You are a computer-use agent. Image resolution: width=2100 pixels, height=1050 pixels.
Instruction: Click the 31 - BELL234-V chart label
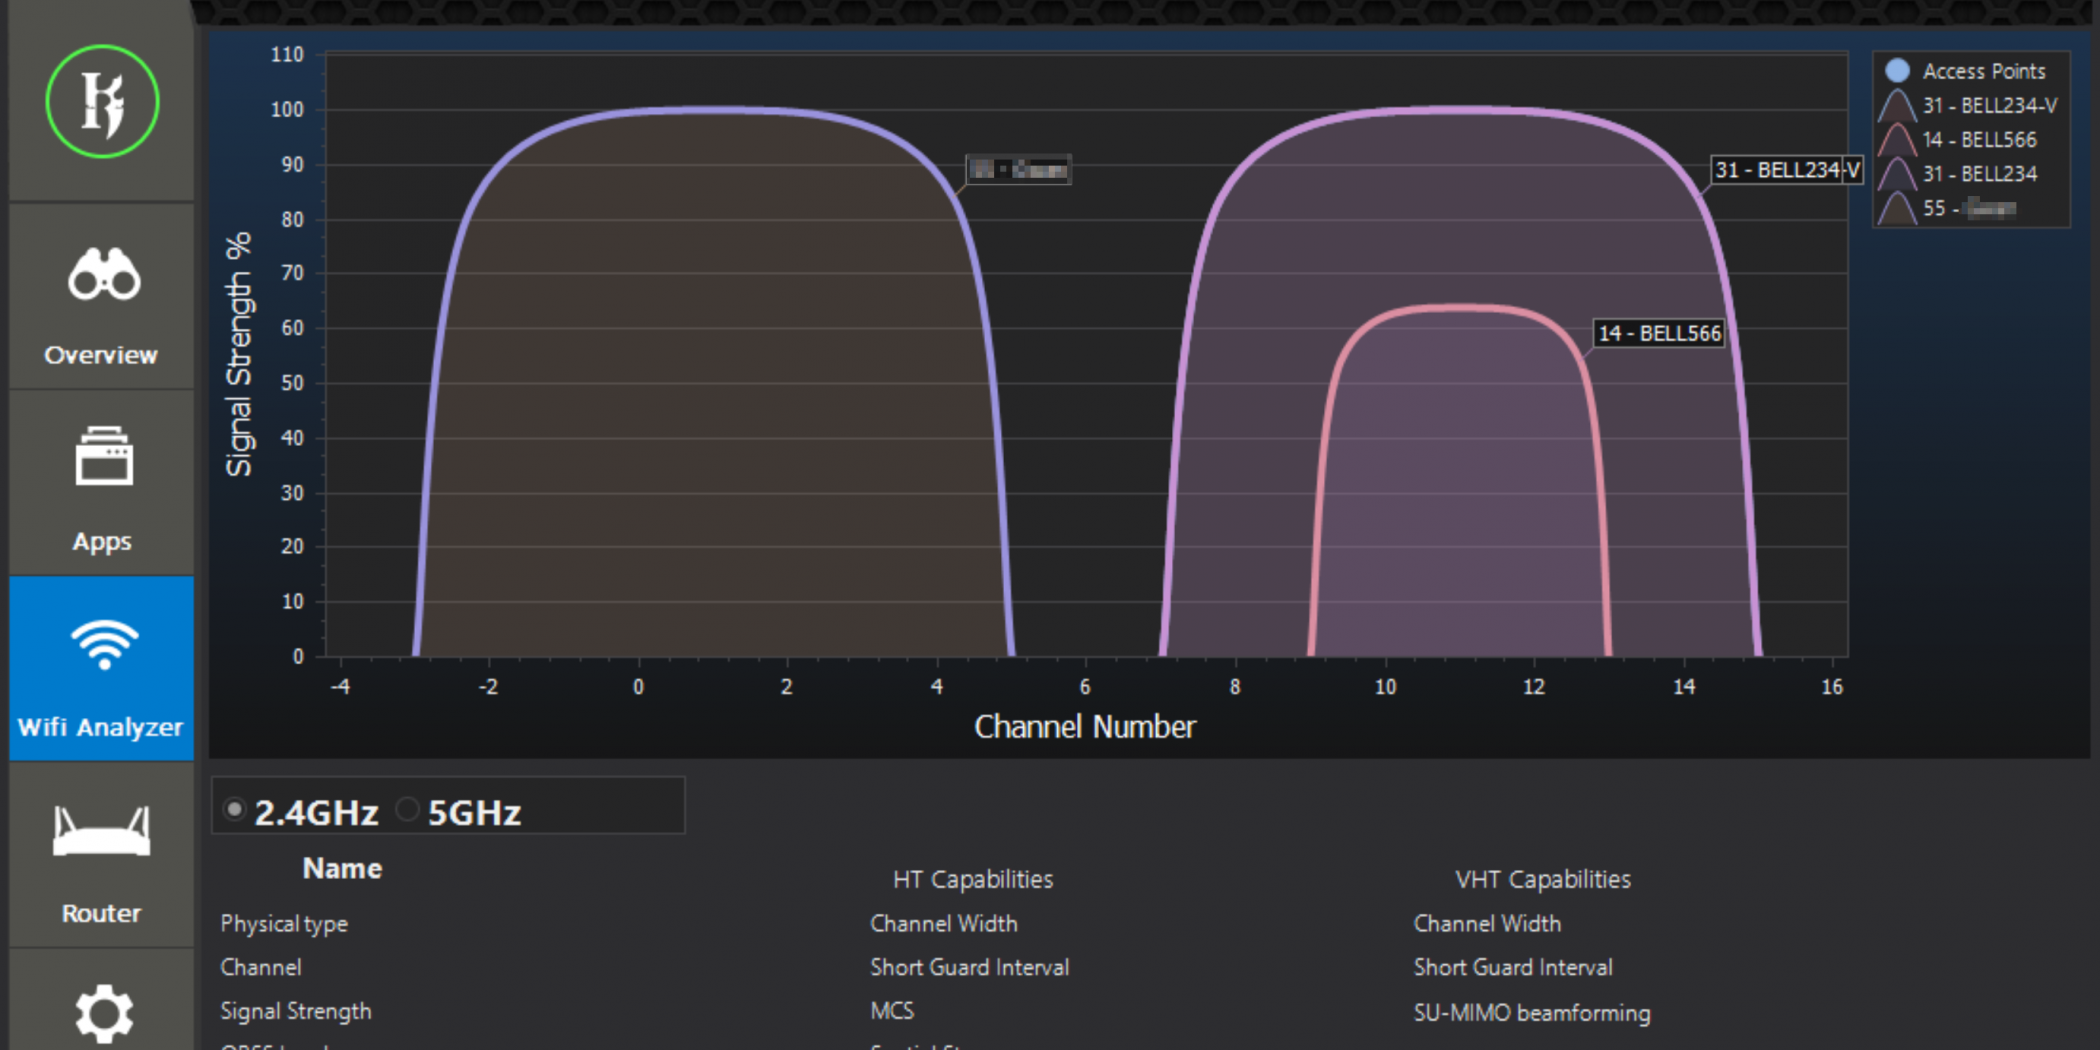(1786, 170)
